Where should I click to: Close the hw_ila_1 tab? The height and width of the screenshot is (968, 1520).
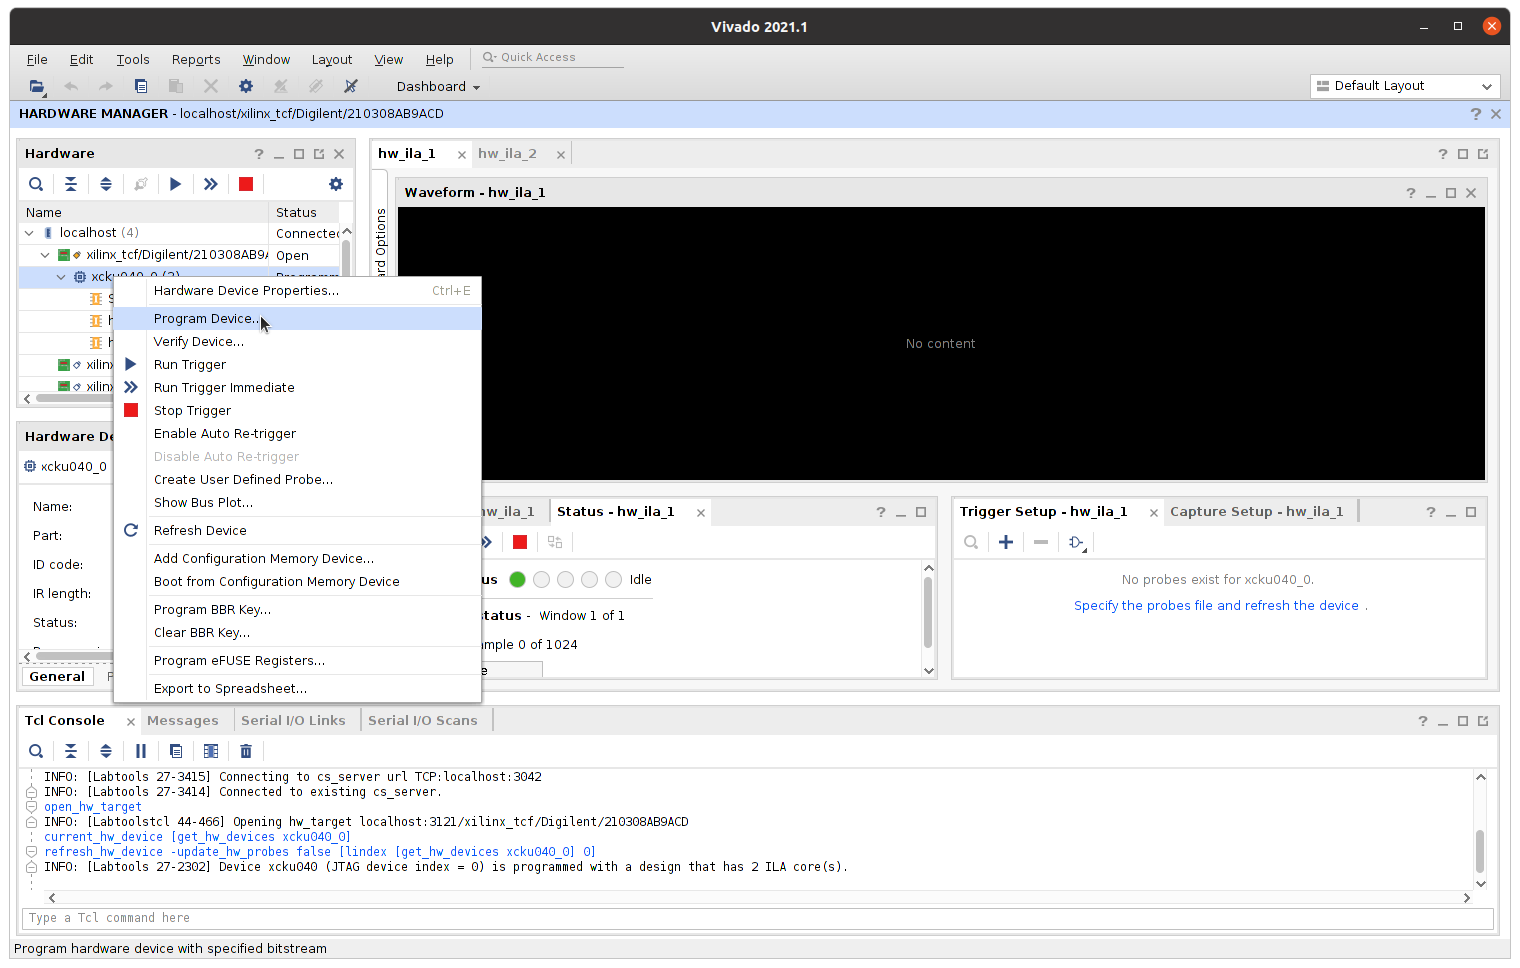(x=461, y=155)
